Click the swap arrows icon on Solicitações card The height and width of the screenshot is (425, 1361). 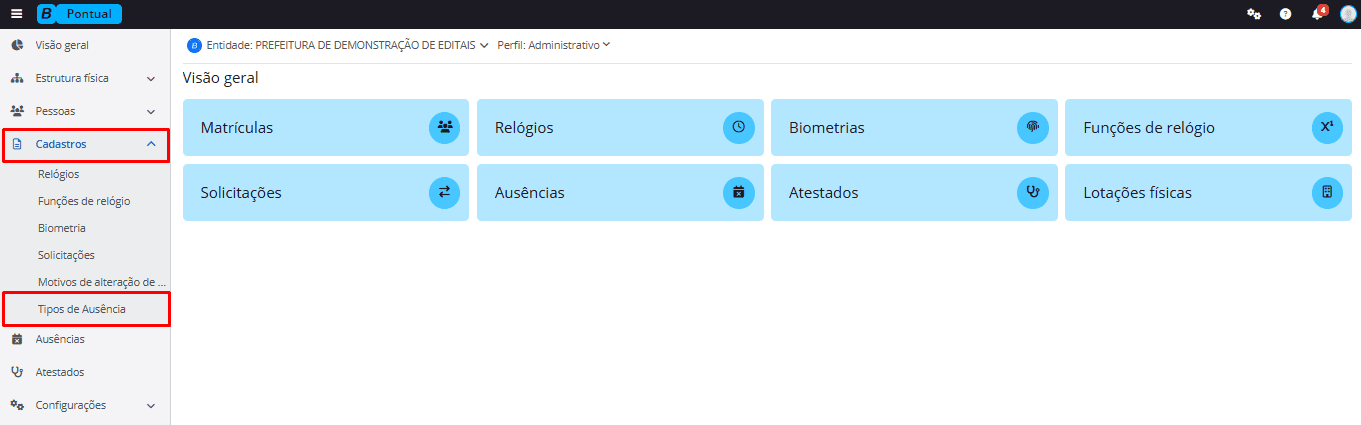[444, 192]
